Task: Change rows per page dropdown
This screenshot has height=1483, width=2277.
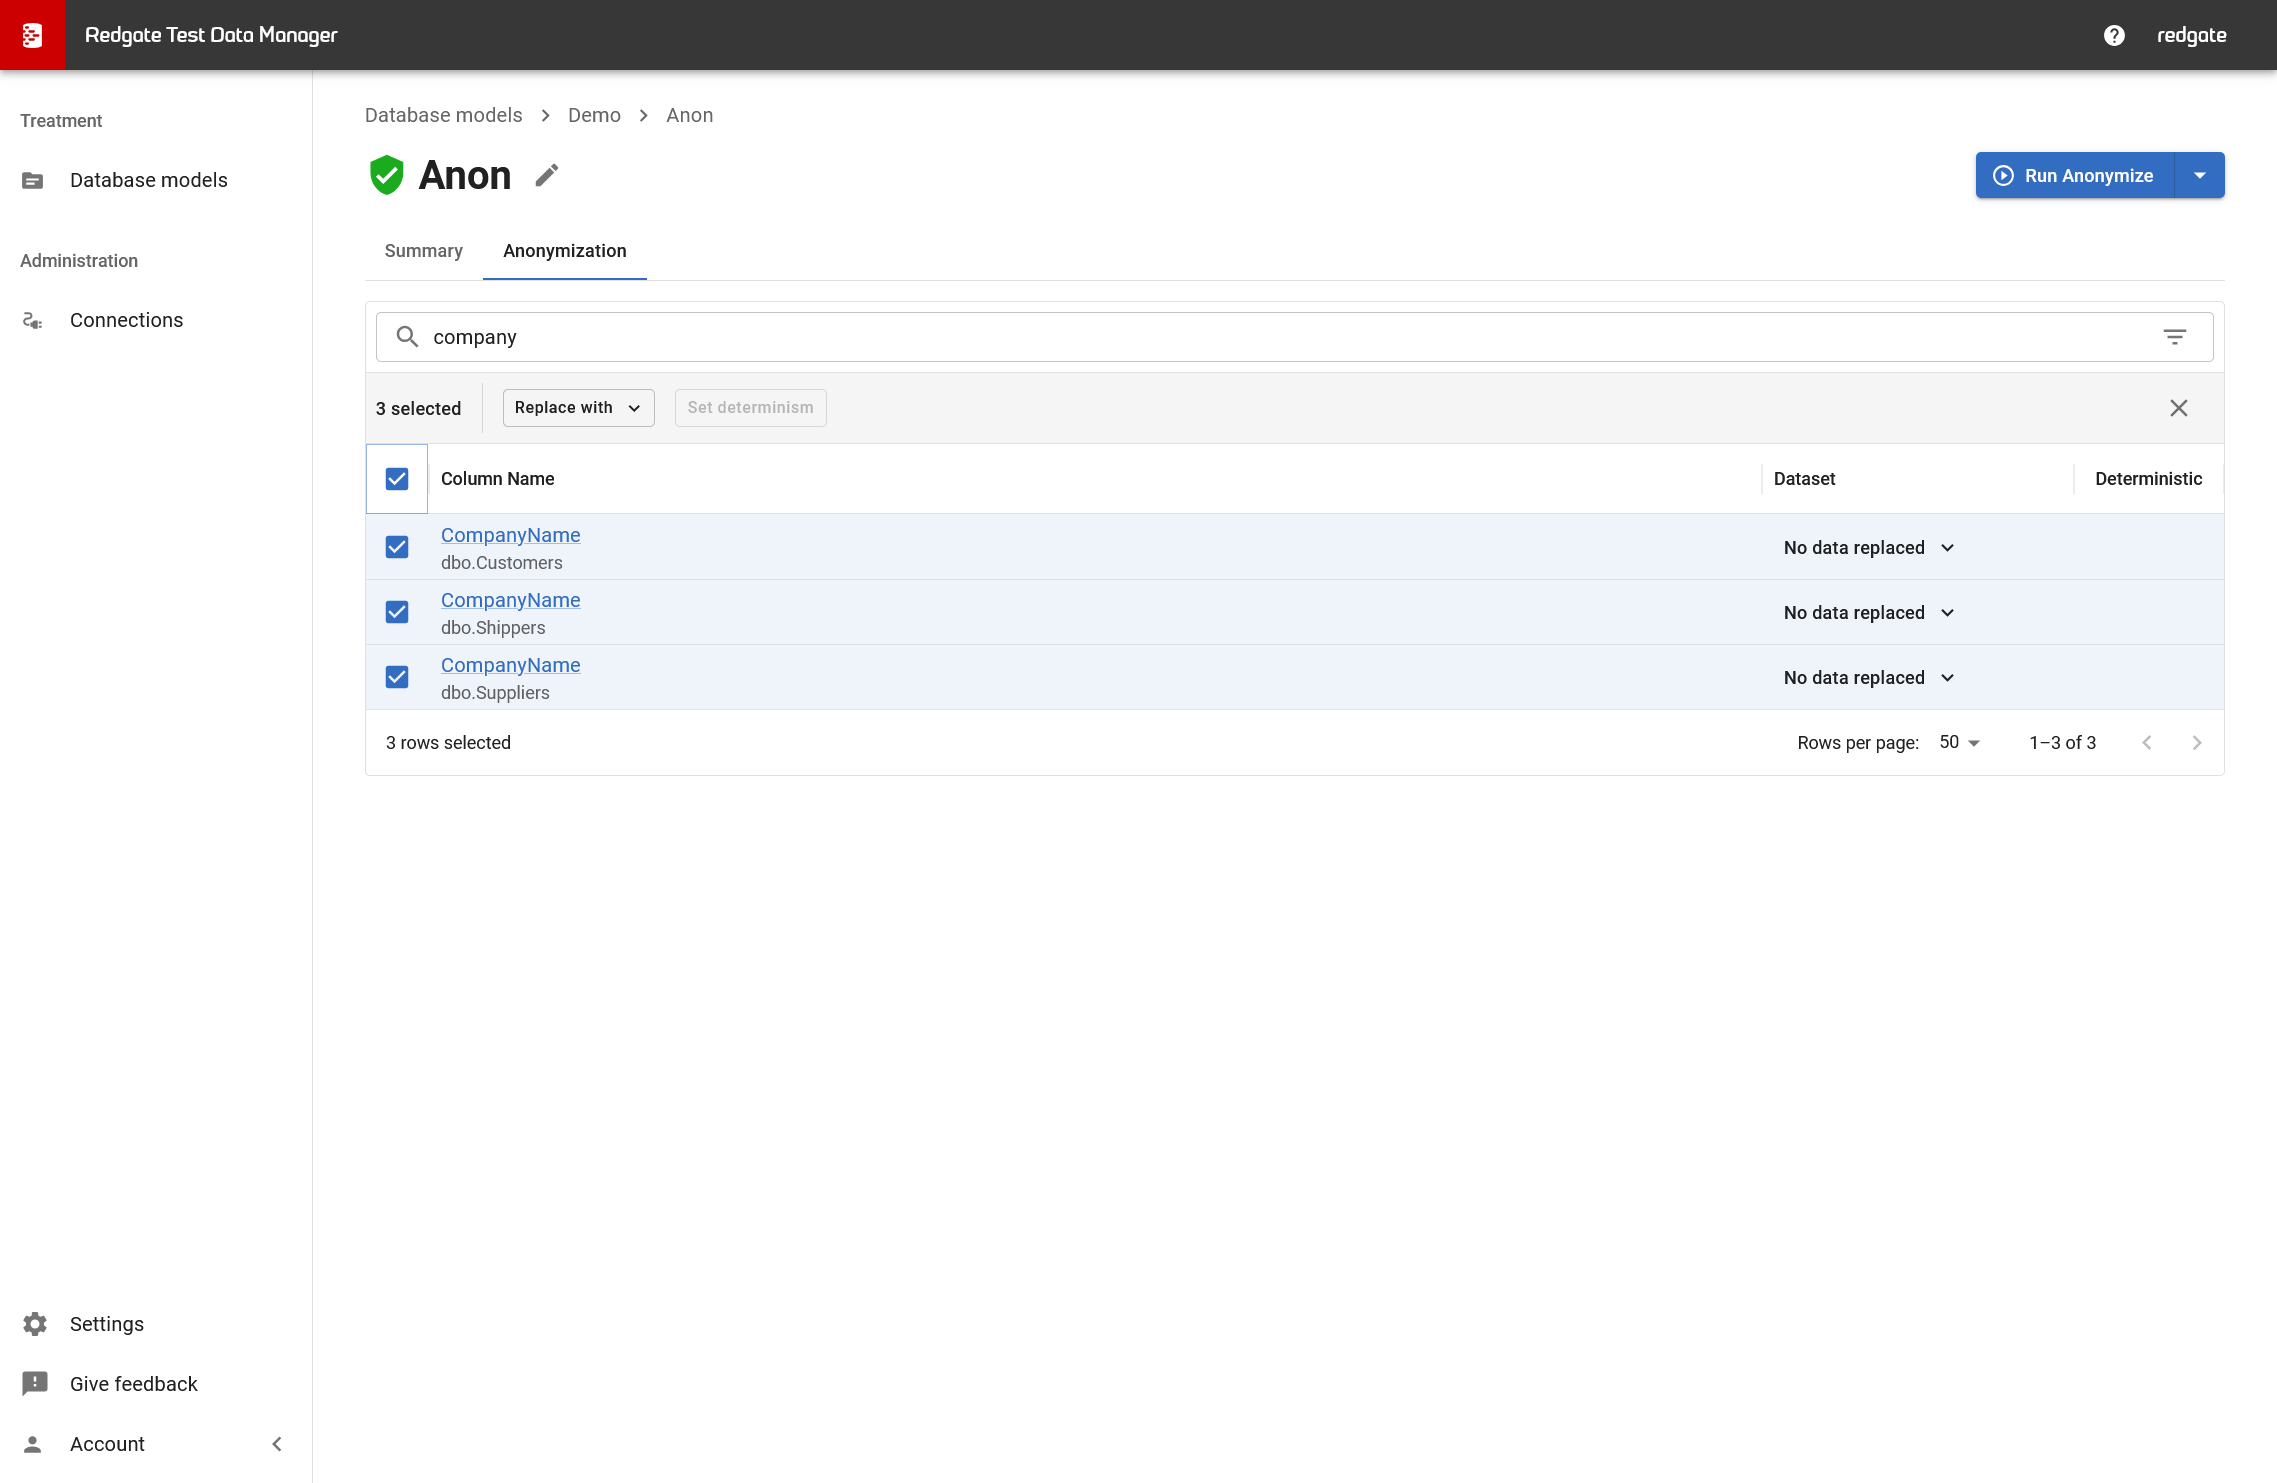Action: [x=1959, y=743]
